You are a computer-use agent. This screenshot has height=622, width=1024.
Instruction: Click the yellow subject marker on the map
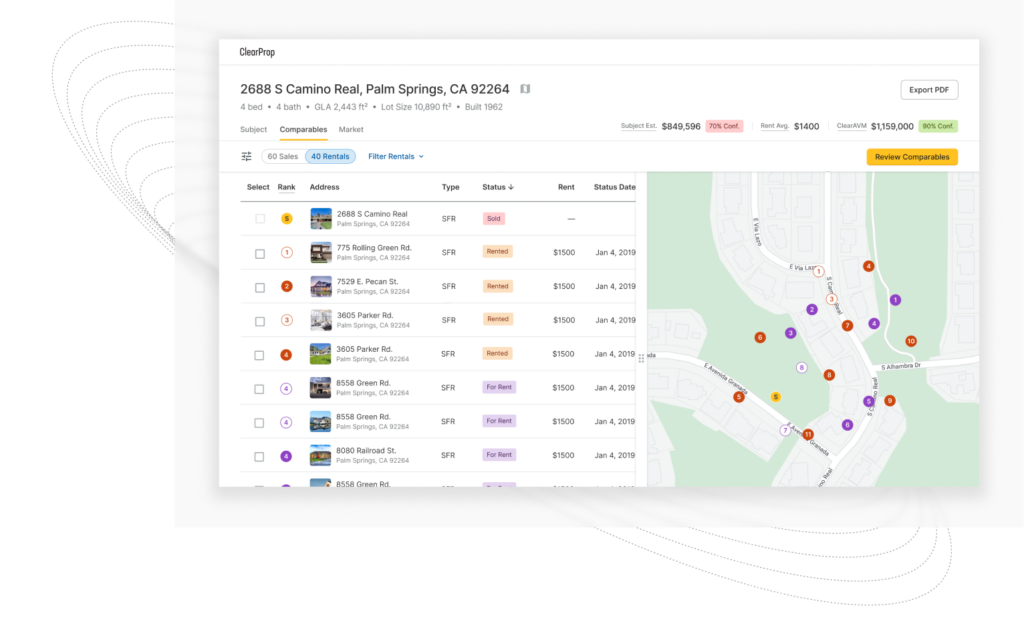[775, 397]
